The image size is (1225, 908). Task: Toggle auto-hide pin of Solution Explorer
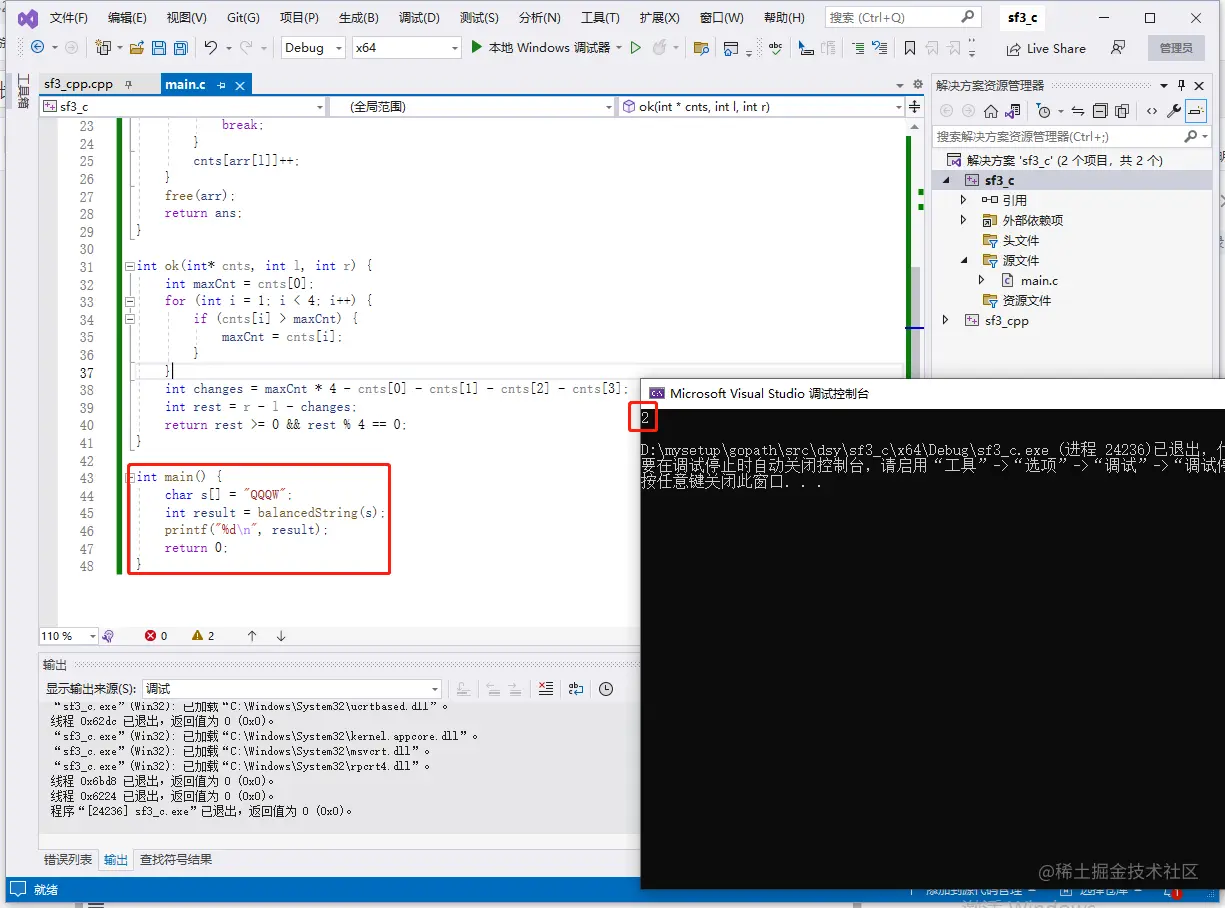[x=1182, y=85]
